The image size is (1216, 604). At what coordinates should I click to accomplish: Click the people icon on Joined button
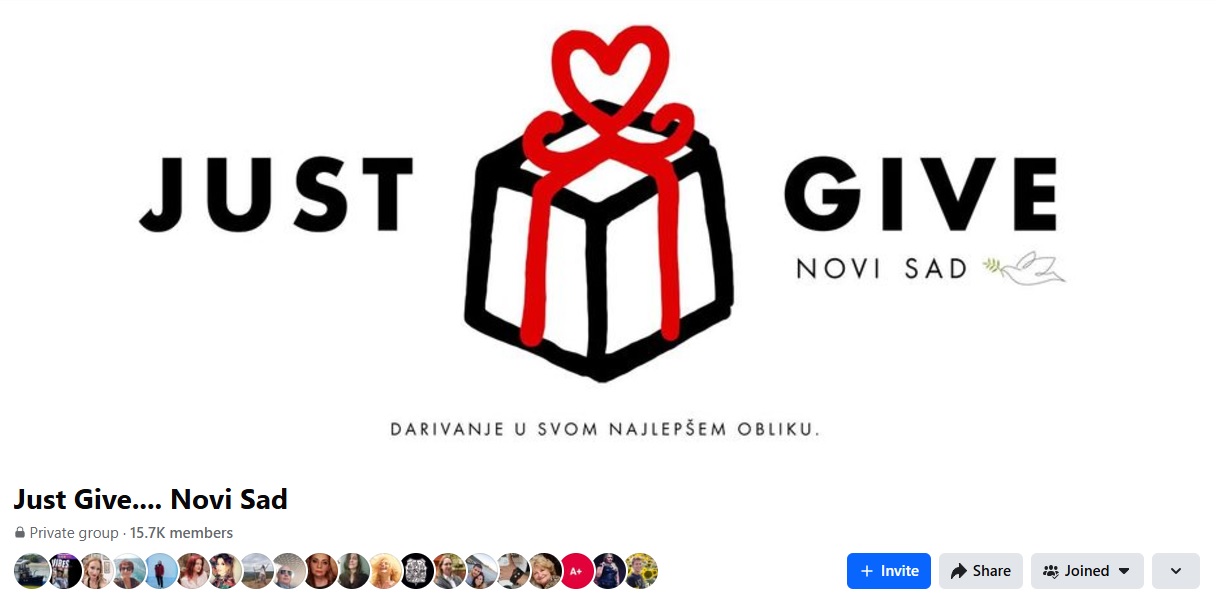click(1051, 571)
